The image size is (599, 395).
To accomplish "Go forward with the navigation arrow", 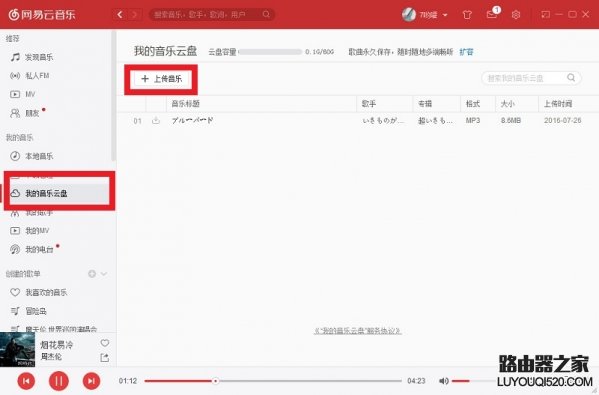I will tap(134, 15).
